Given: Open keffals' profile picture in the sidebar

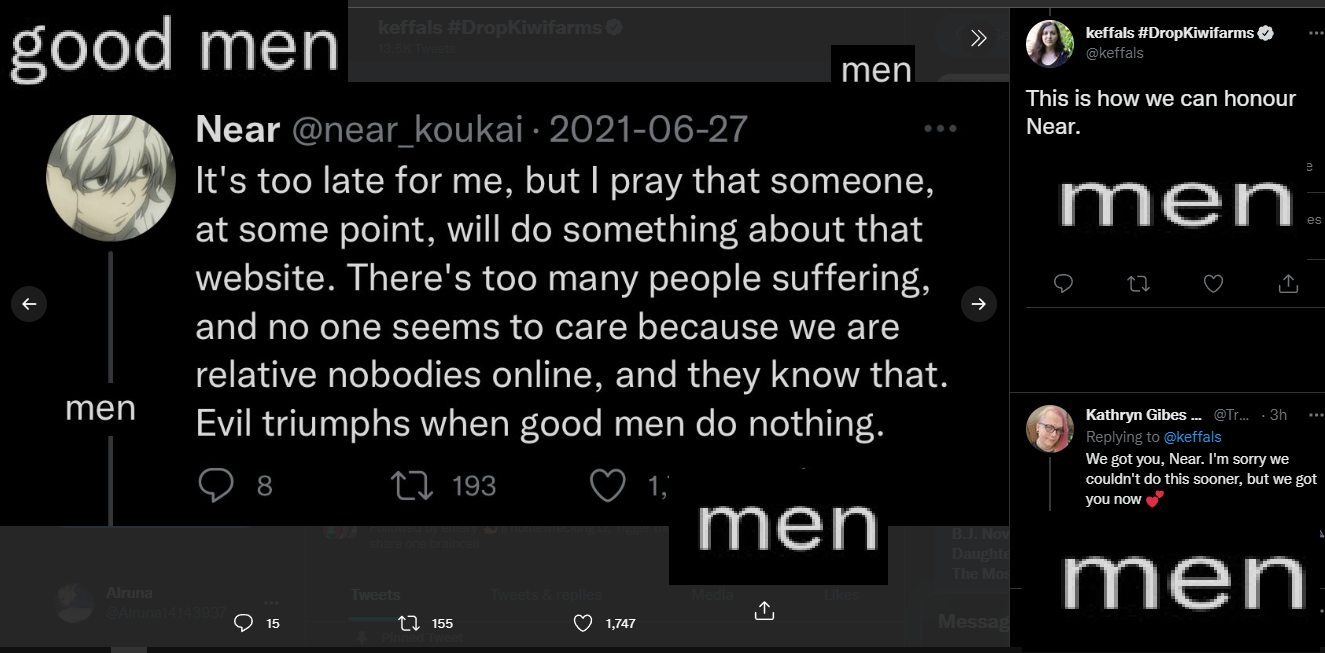Looking at the screenshot, I should [1050, 43].
